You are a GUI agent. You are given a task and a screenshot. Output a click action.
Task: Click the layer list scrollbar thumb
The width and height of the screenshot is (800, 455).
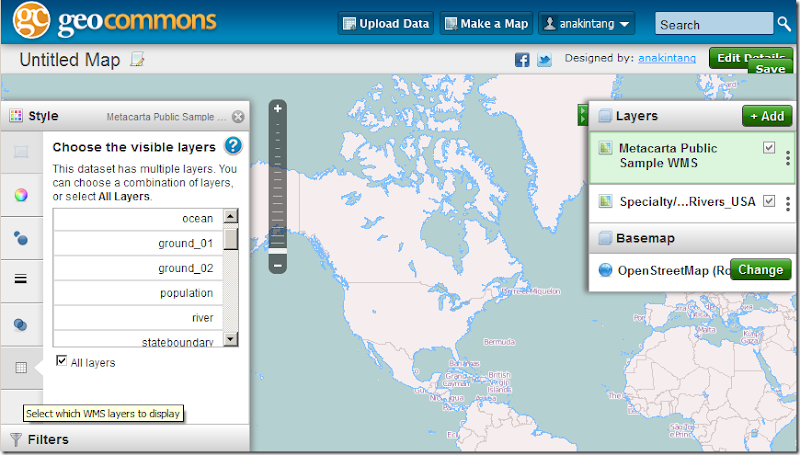click(231, 239)
